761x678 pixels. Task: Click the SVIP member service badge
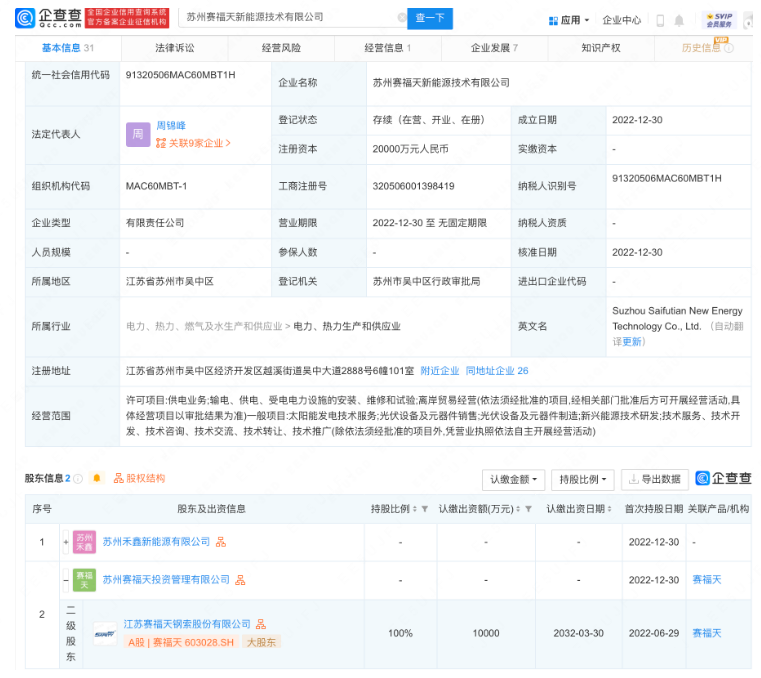pyautogui.click(x=717, y=19)
